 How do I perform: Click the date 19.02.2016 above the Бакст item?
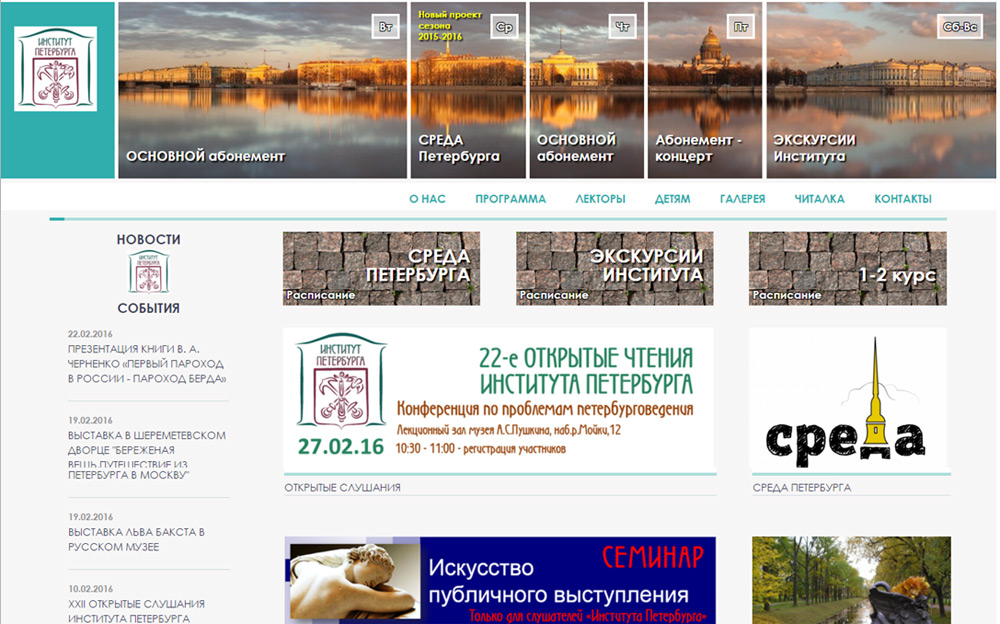tap(90, 517)
